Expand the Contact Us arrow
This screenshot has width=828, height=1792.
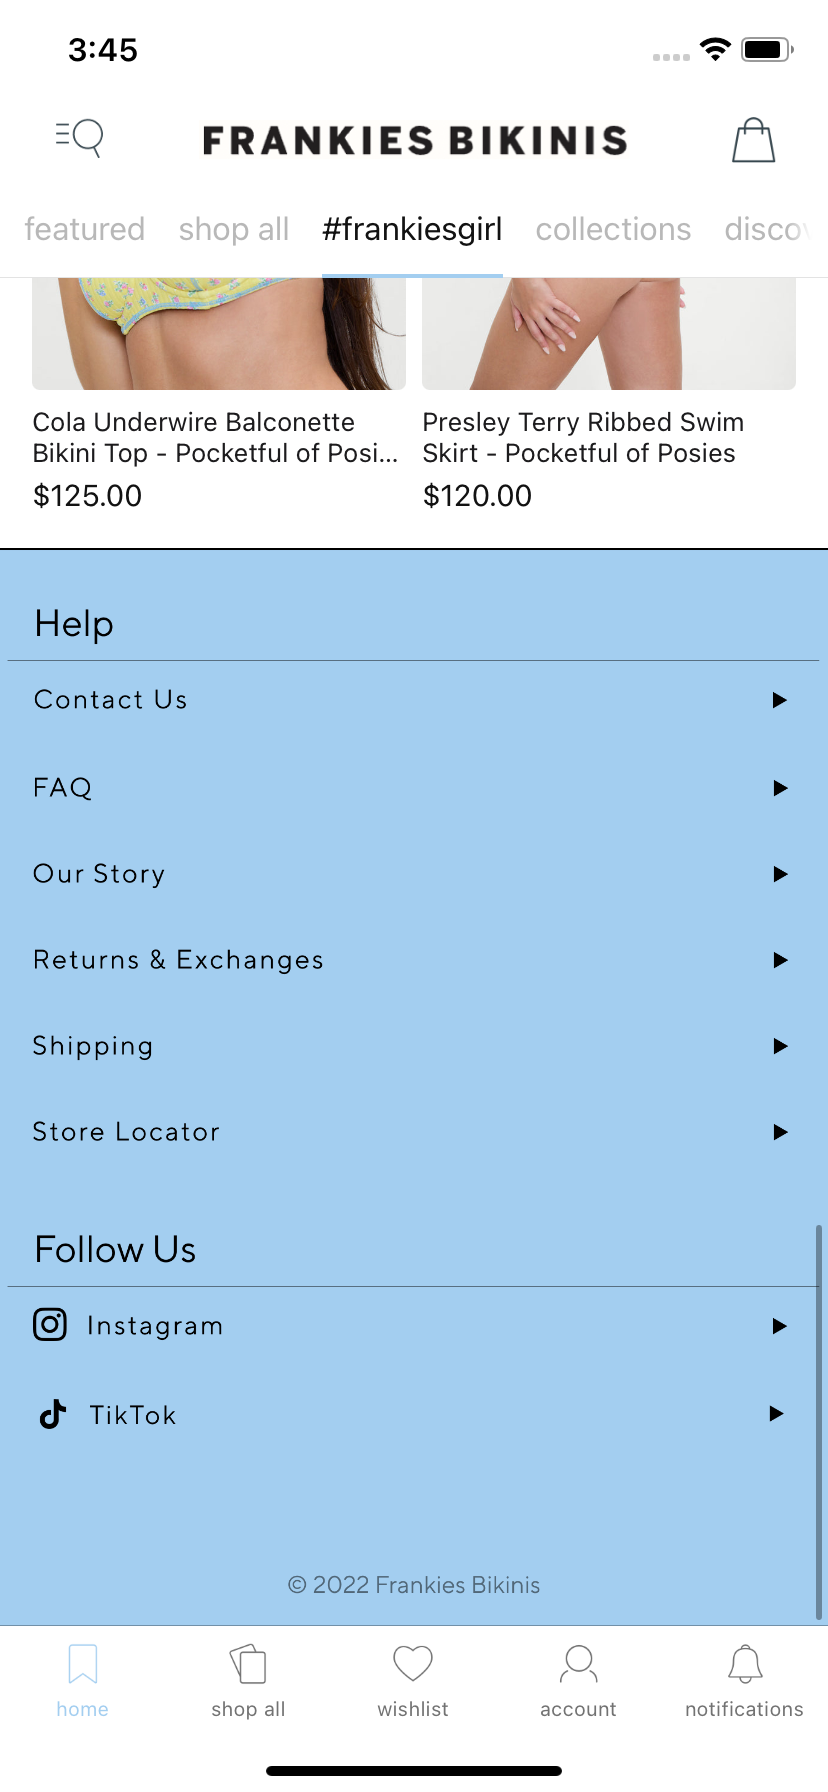point(780,700)
